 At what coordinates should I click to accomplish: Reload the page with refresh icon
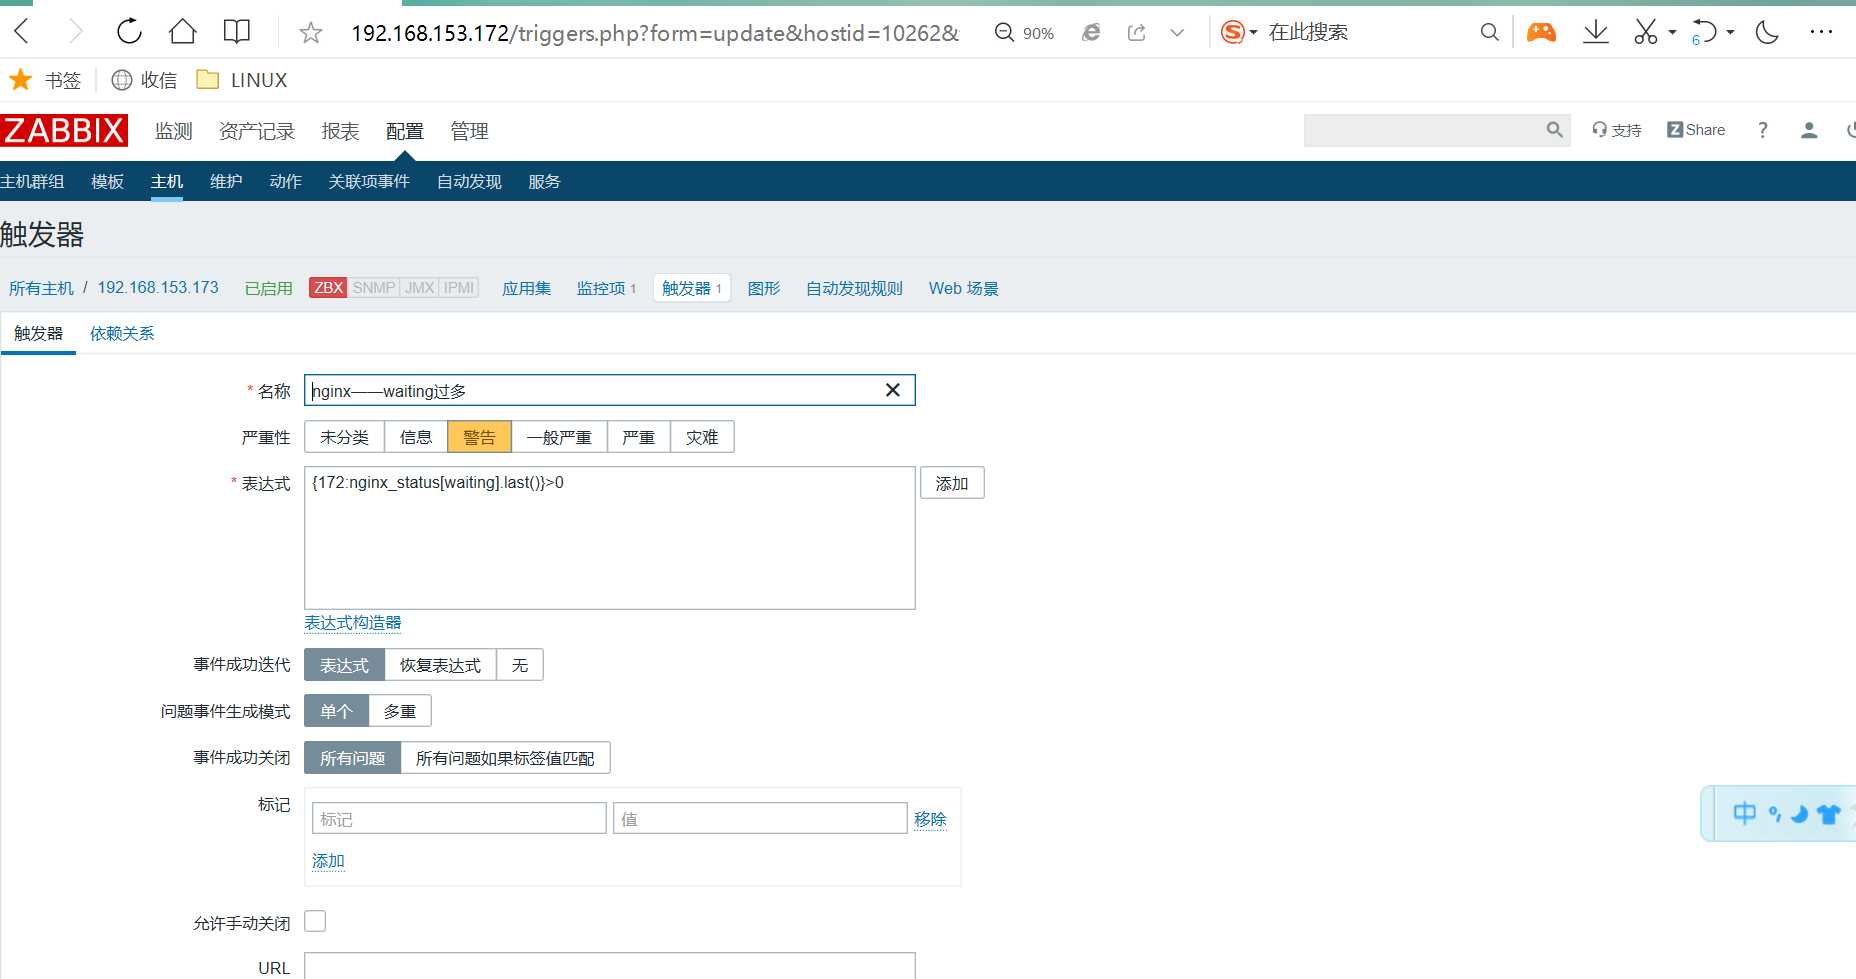tap(129, 32)
